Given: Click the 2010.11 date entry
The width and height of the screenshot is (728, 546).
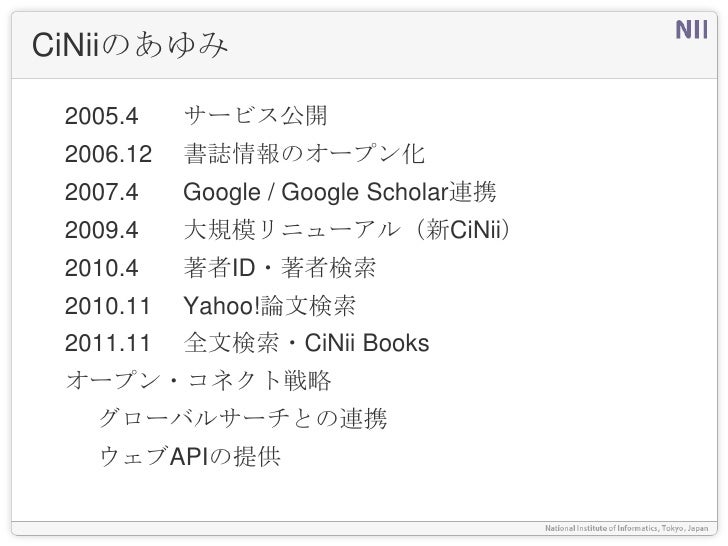Looking at the screenshot, I should pos(108,306).
